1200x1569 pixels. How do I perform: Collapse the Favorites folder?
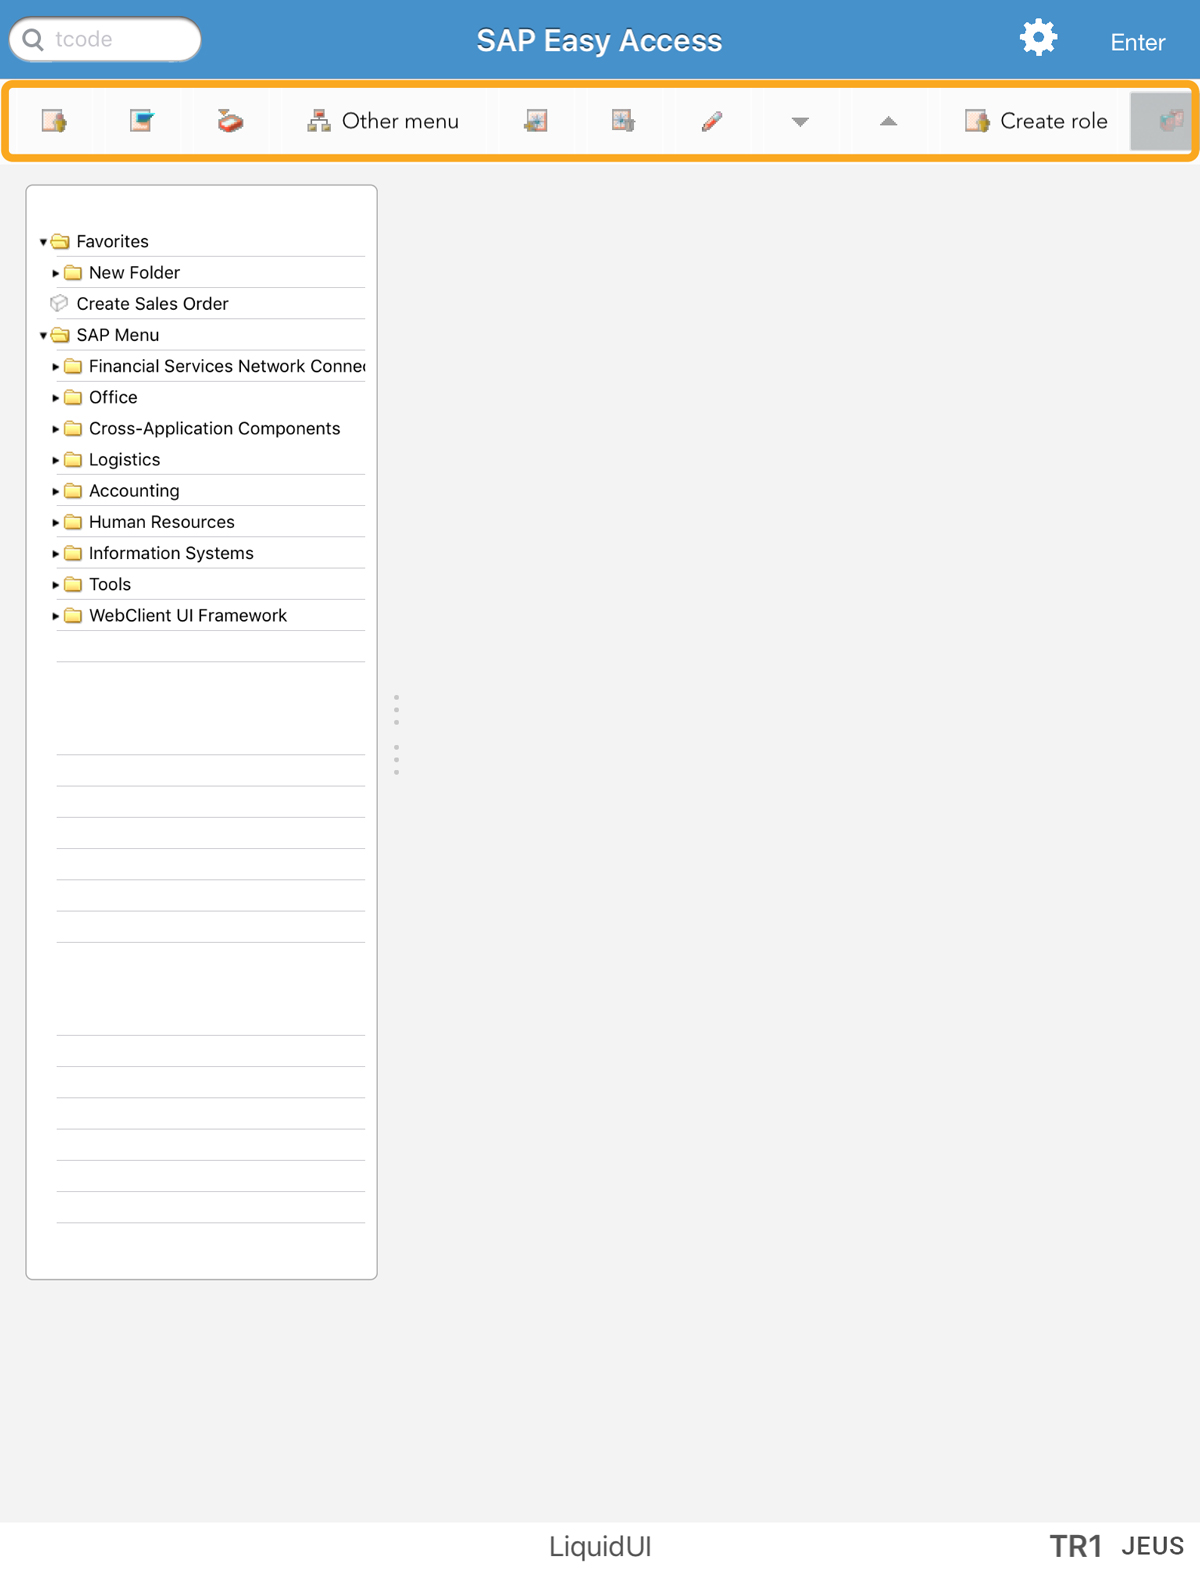pos(43,242)
